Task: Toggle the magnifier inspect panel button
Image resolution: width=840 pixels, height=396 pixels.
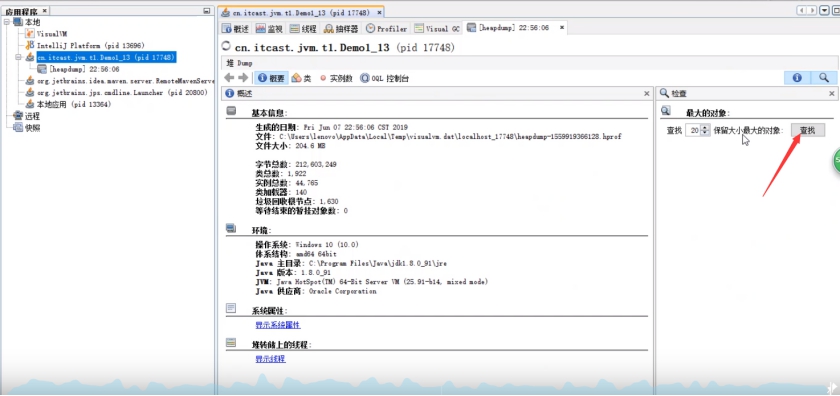Action: pos(824,78)
